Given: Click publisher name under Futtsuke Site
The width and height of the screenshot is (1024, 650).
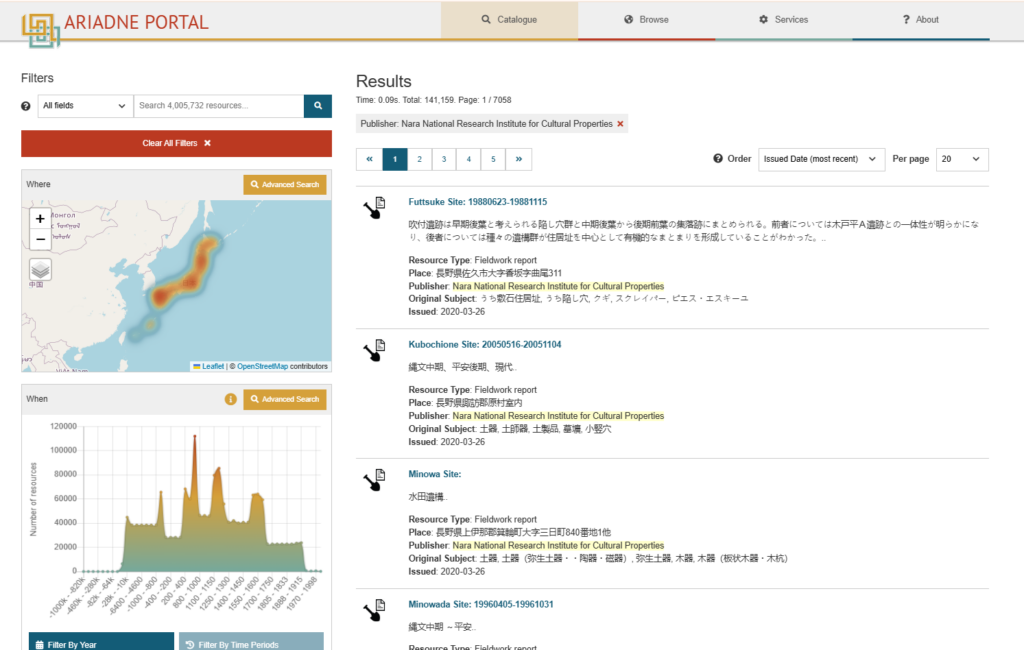Looking at the screenshot, I should (558, 286).
